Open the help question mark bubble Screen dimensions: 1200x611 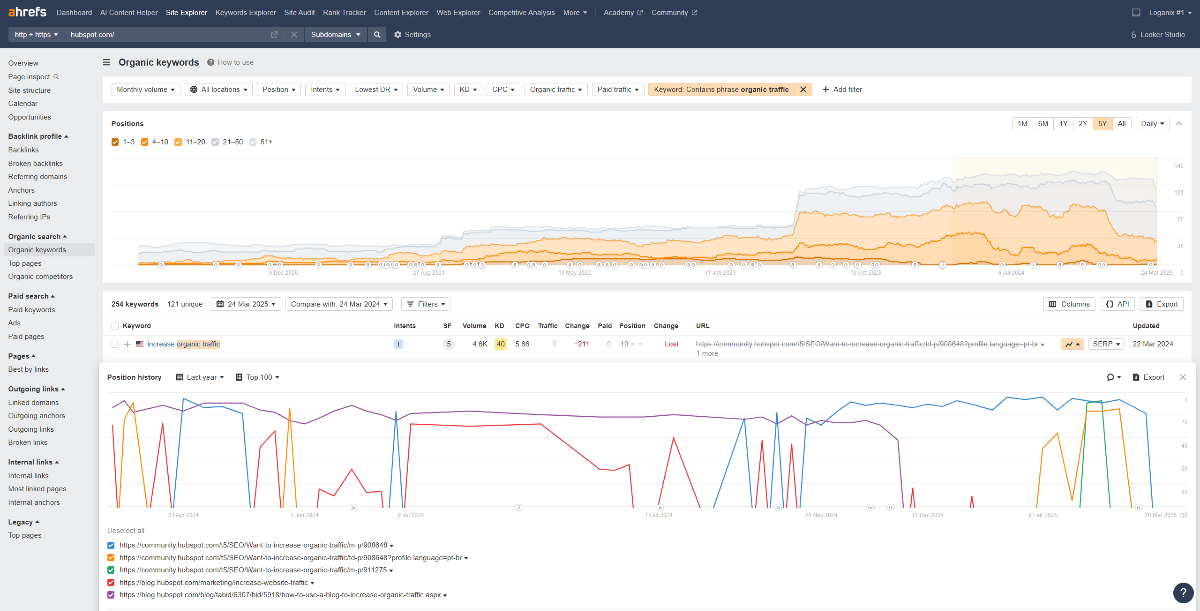click(x=1181, y=592)
